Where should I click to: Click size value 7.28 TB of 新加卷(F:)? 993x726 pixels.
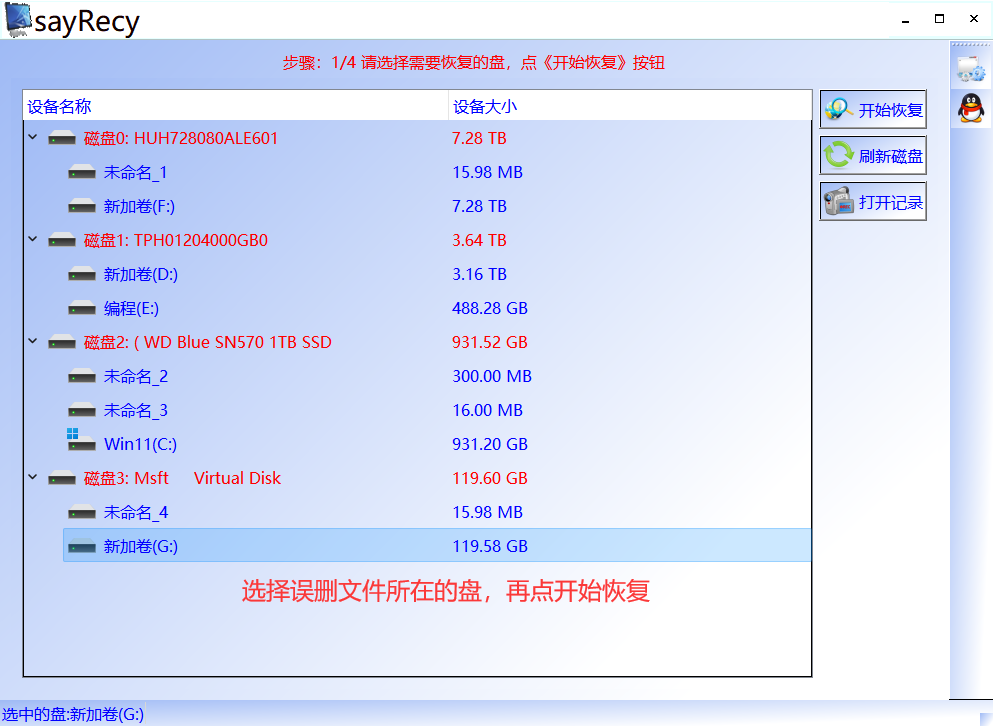[479, 206]
